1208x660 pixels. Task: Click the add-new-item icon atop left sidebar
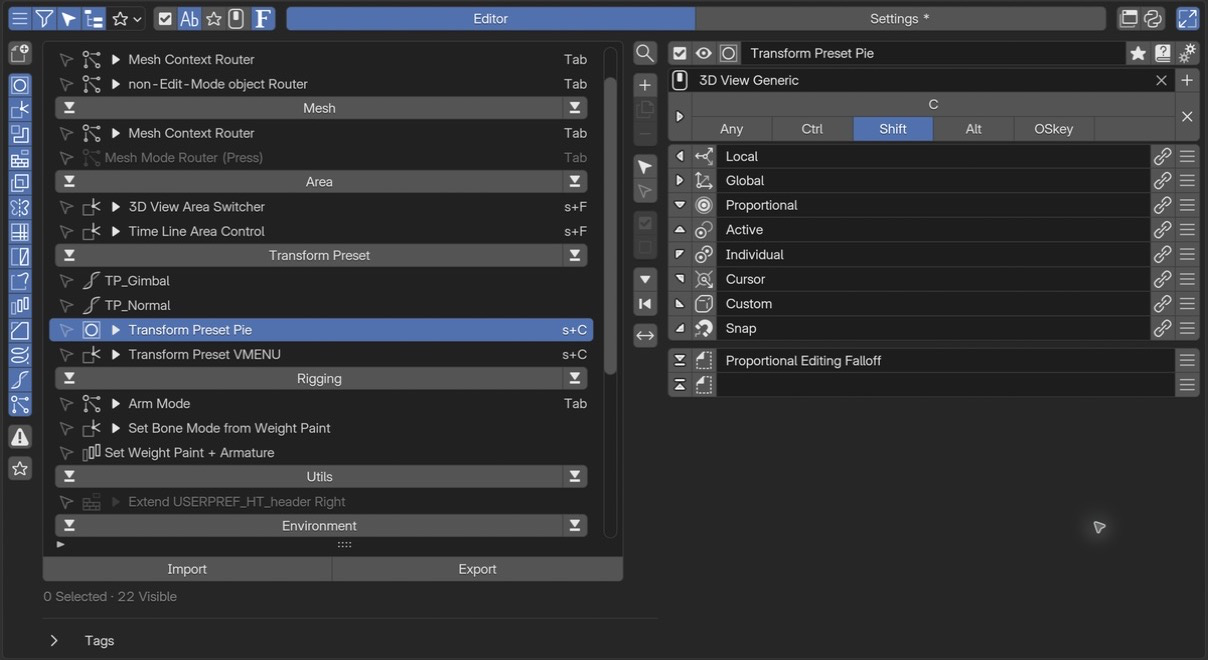(x=20, y=54)
